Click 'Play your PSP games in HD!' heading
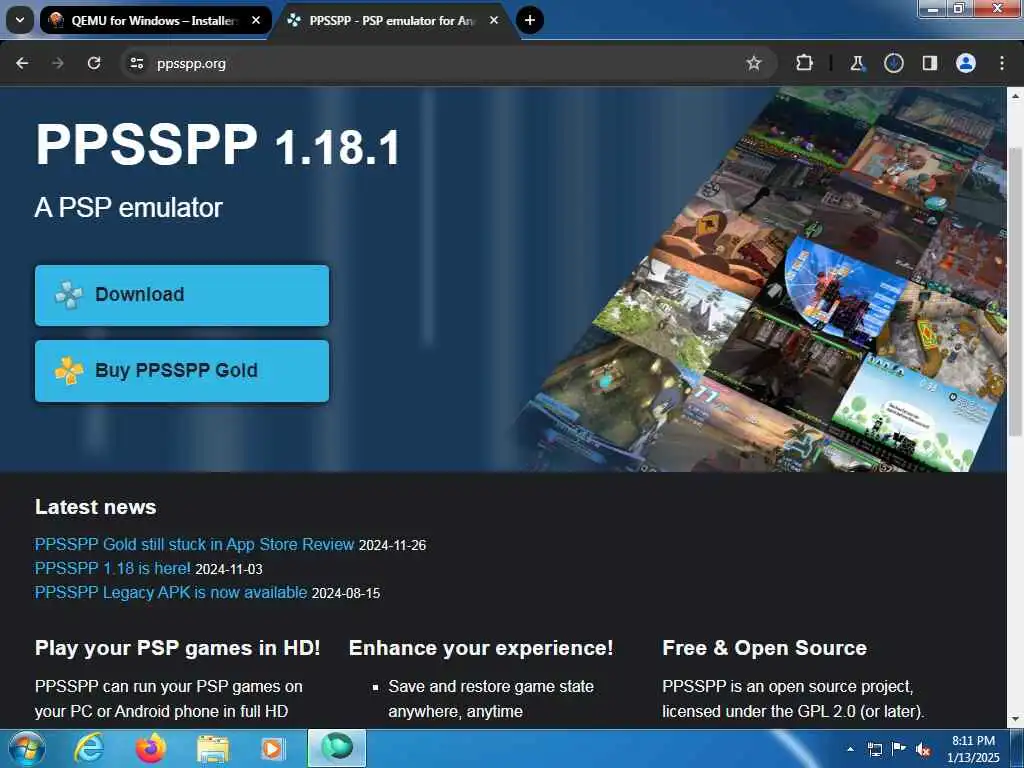This screenshot has width=1024, height=768. (178, 648)
